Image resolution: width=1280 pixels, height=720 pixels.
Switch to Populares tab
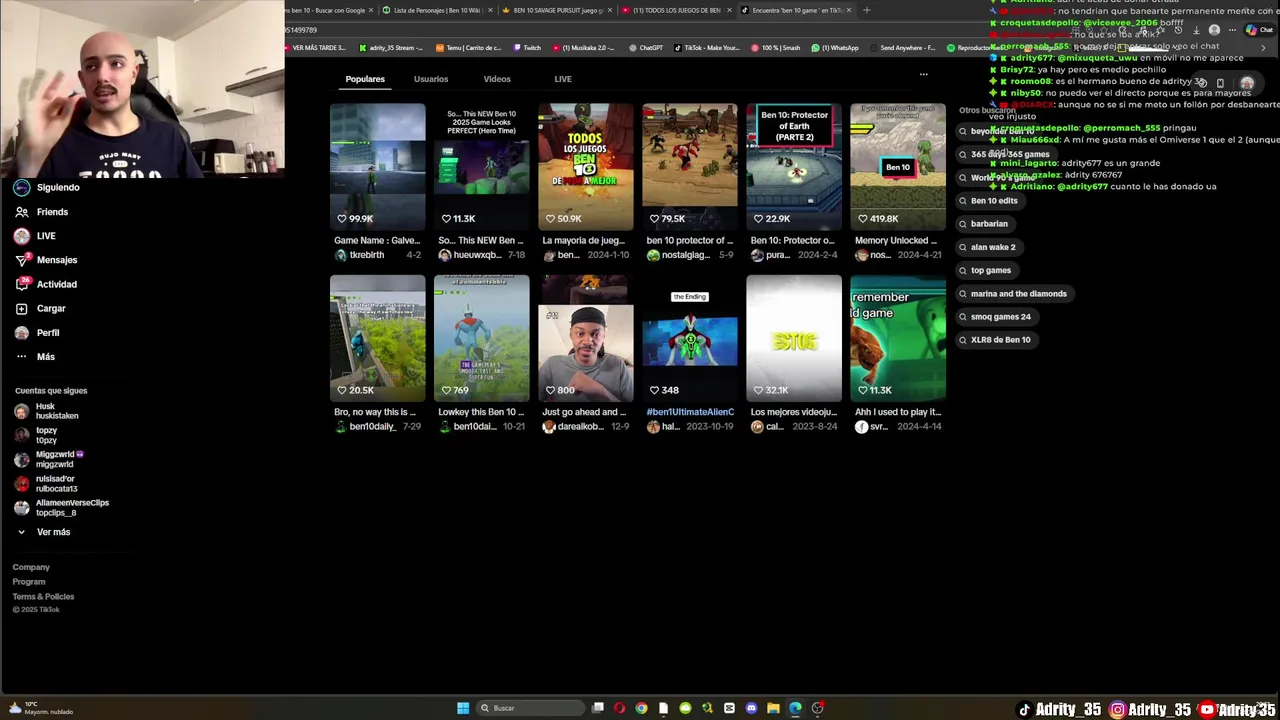coord(365,79)
